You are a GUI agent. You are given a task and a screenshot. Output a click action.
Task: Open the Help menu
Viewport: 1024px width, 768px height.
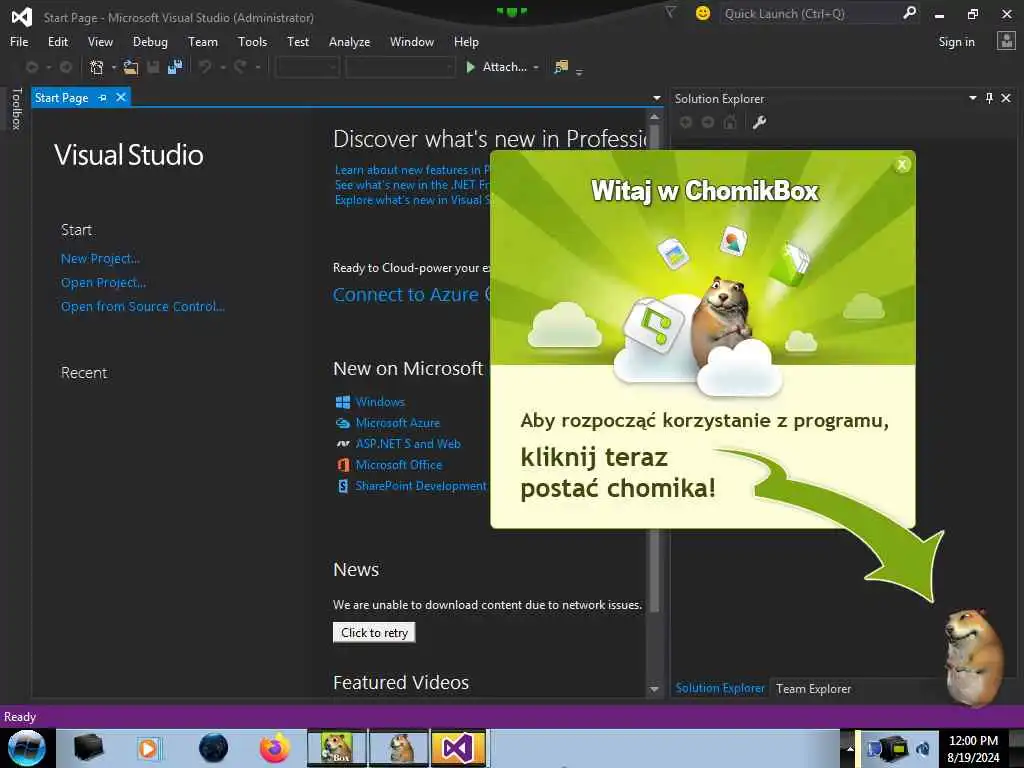[466, 42]
